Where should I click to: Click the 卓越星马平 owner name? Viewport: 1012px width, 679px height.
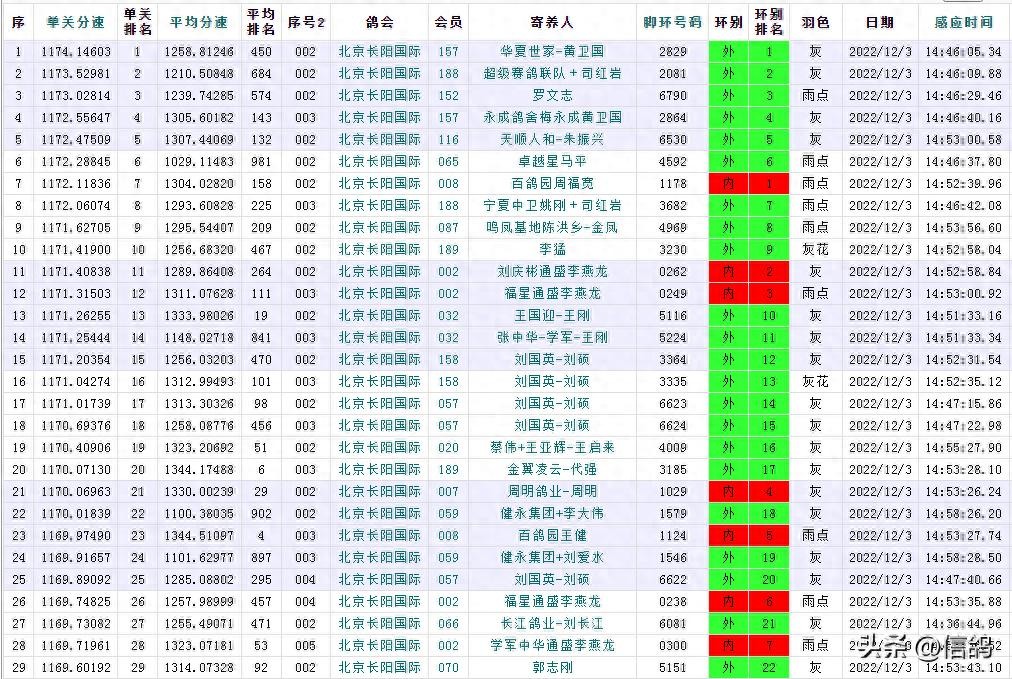coord(552,161)
